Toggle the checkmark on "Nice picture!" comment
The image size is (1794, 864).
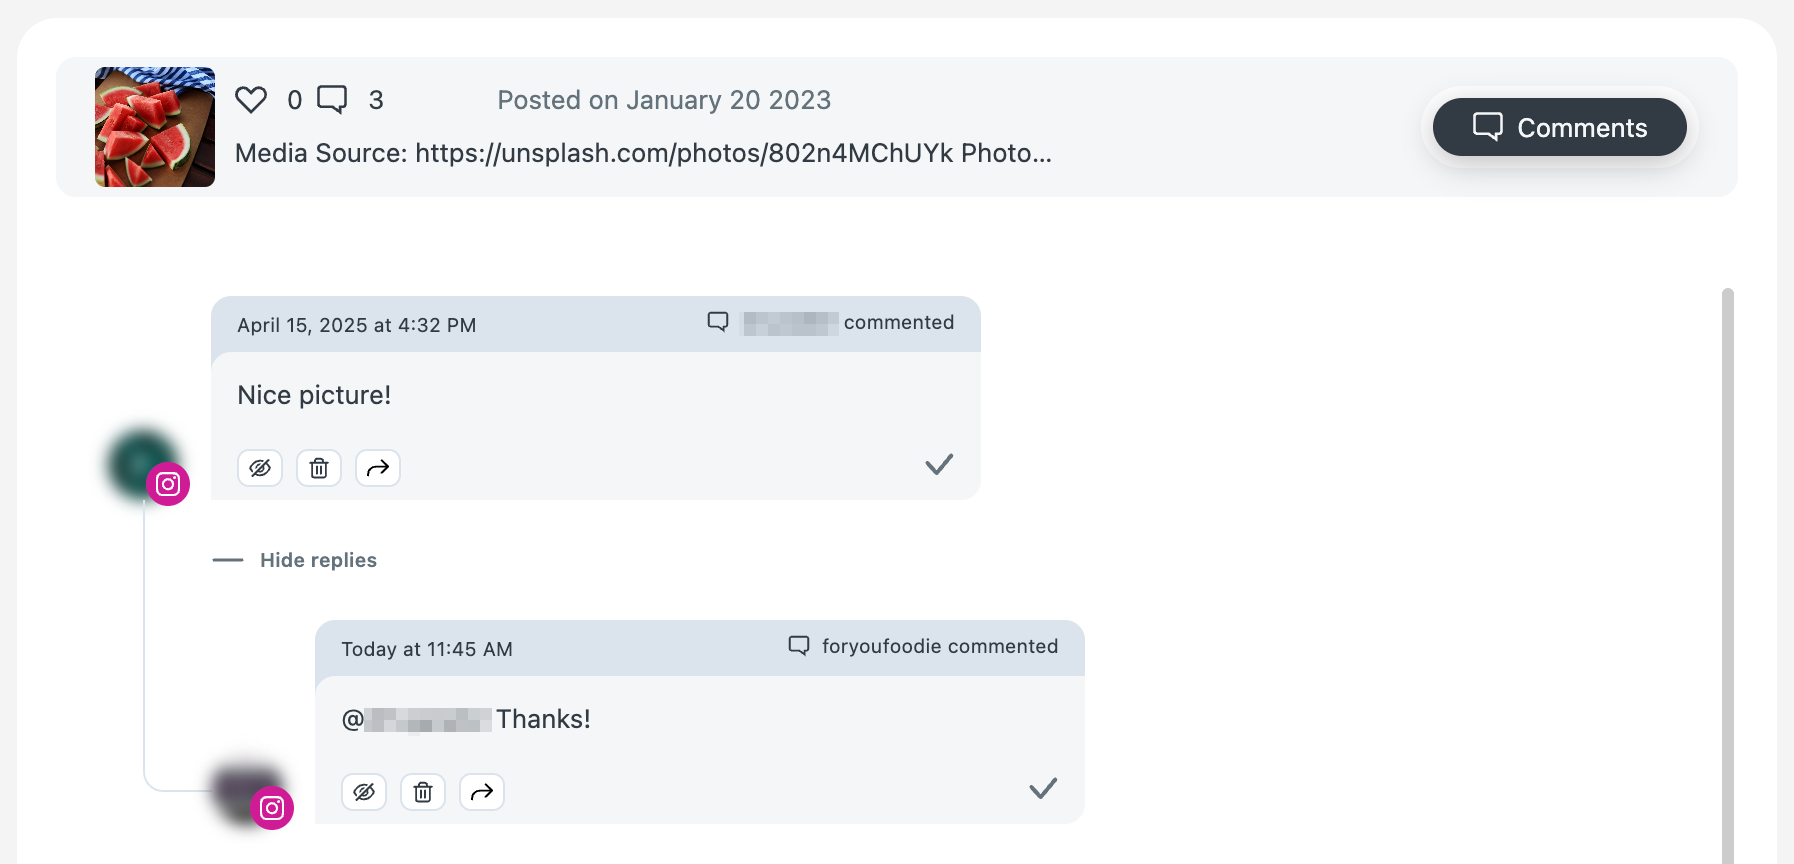938,463
